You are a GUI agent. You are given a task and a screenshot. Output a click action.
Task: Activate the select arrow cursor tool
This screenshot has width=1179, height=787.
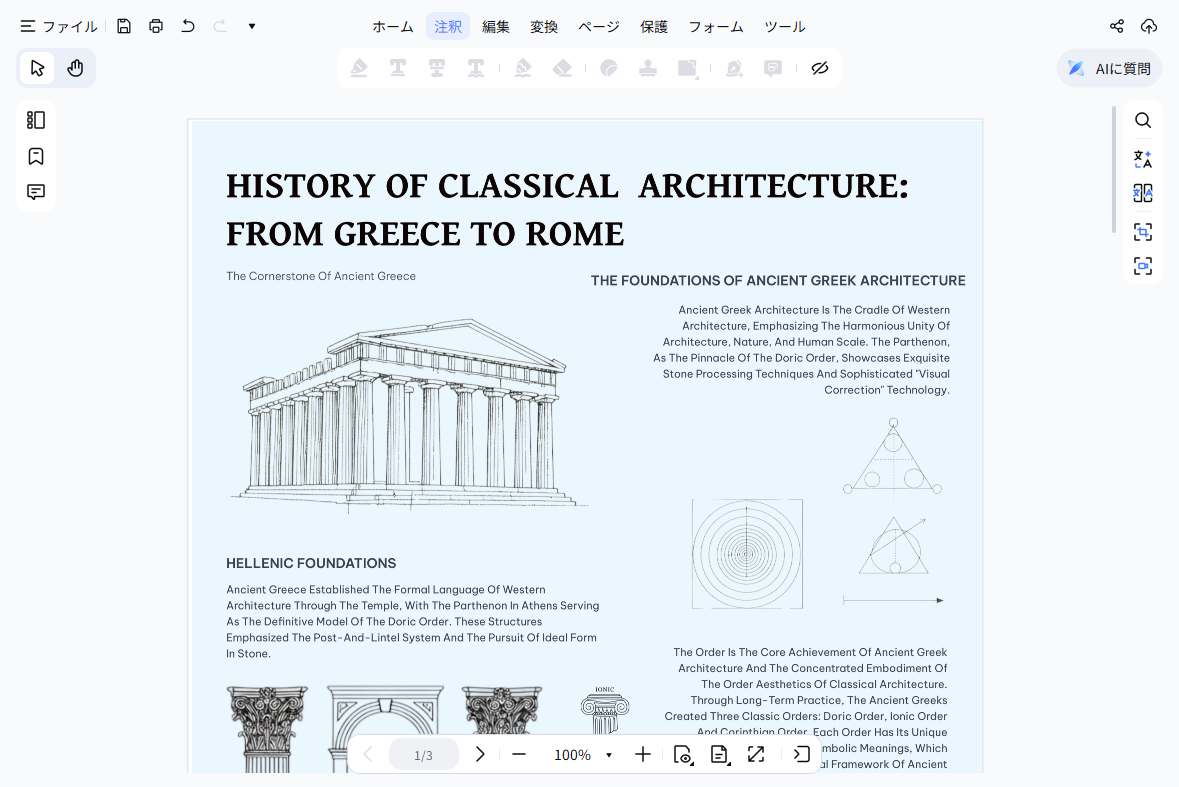tap(37, 68)
